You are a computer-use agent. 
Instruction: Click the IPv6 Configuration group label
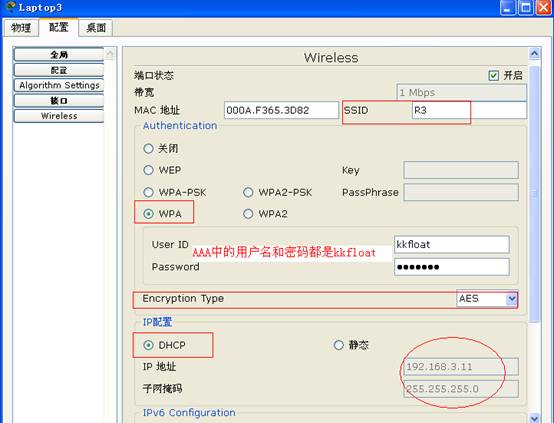[x=189, y=412]
